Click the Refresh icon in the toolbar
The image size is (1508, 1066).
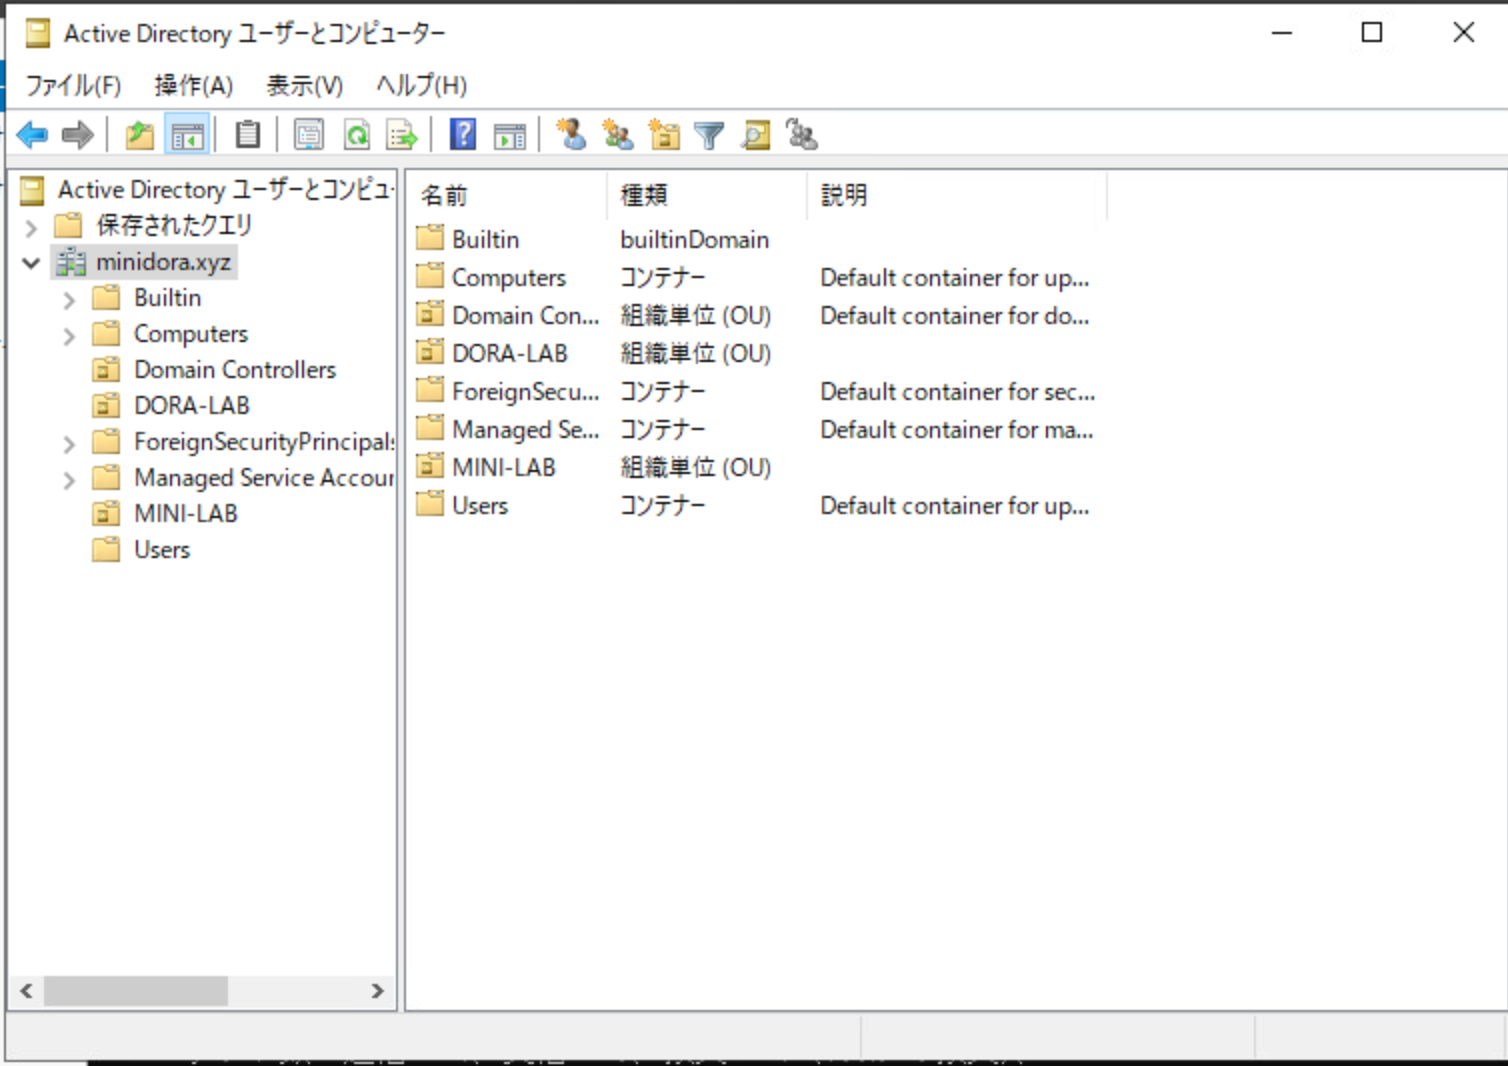tap(357, 134)
